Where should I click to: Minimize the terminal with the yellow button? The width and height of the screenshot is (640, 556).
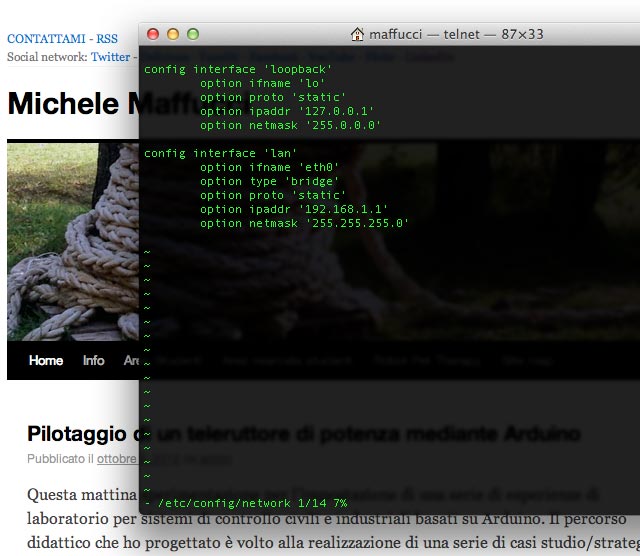pyautogui.click(x=173, y=34)
